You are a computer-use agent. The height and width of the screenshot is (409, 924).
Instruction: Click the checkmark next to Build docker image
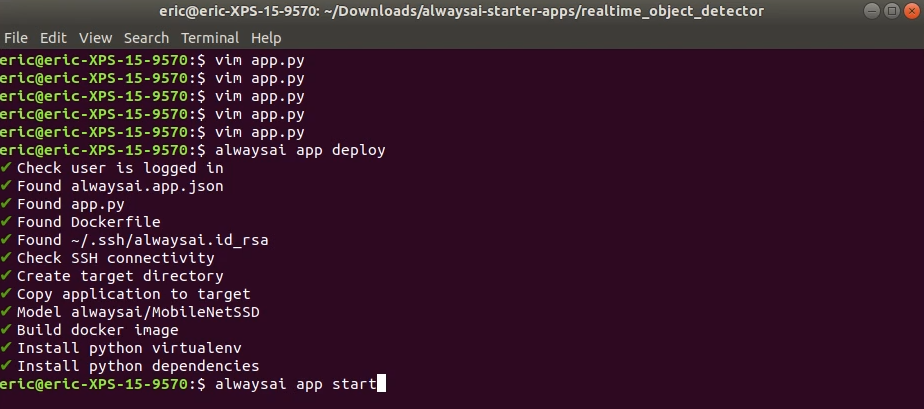click(6, 330)
